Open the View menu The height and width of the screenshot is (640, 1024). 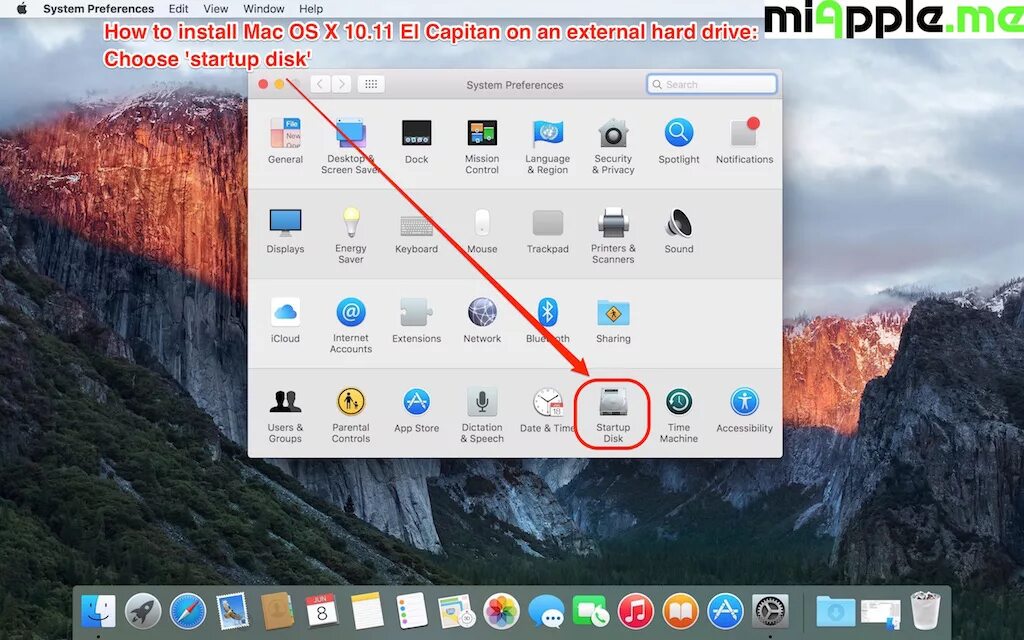216,8
